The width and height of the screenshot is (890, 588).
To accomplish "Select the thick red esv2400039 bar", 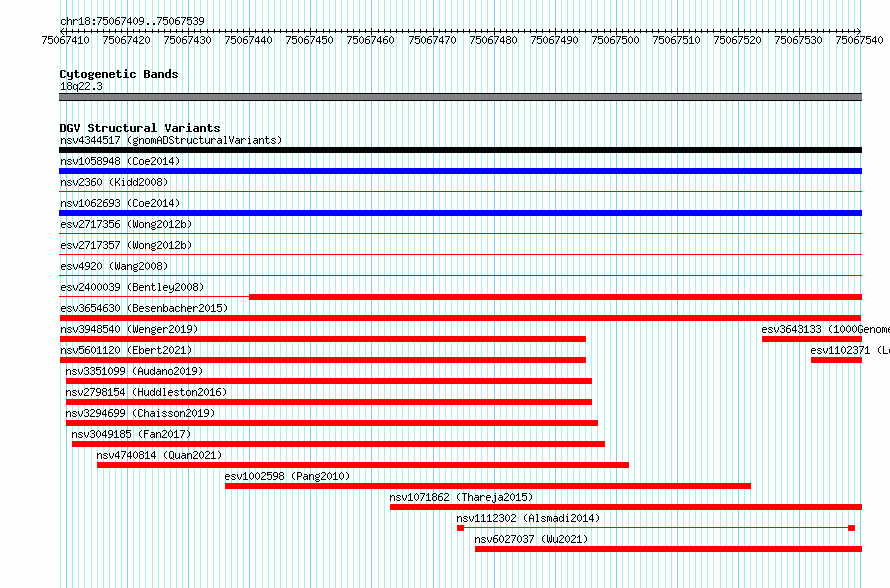I will click(x=556, y=297).
